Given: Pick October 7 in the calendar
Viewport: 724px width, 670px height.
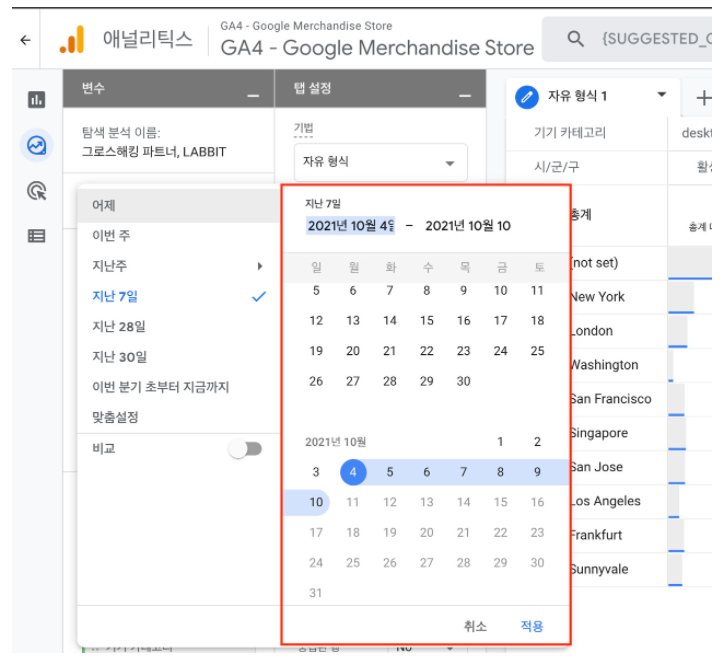Looking at the screenshot, I should tap(464, 472).
